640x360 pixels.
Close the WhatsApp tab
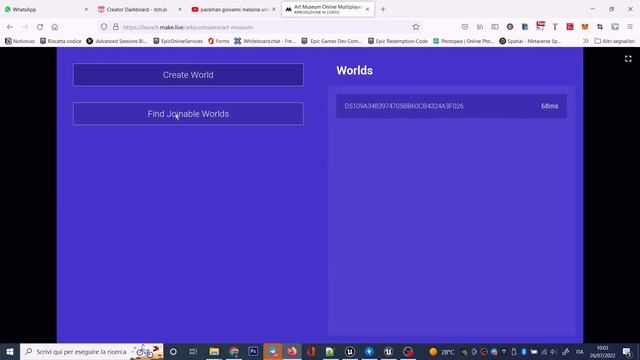[86, 9]
